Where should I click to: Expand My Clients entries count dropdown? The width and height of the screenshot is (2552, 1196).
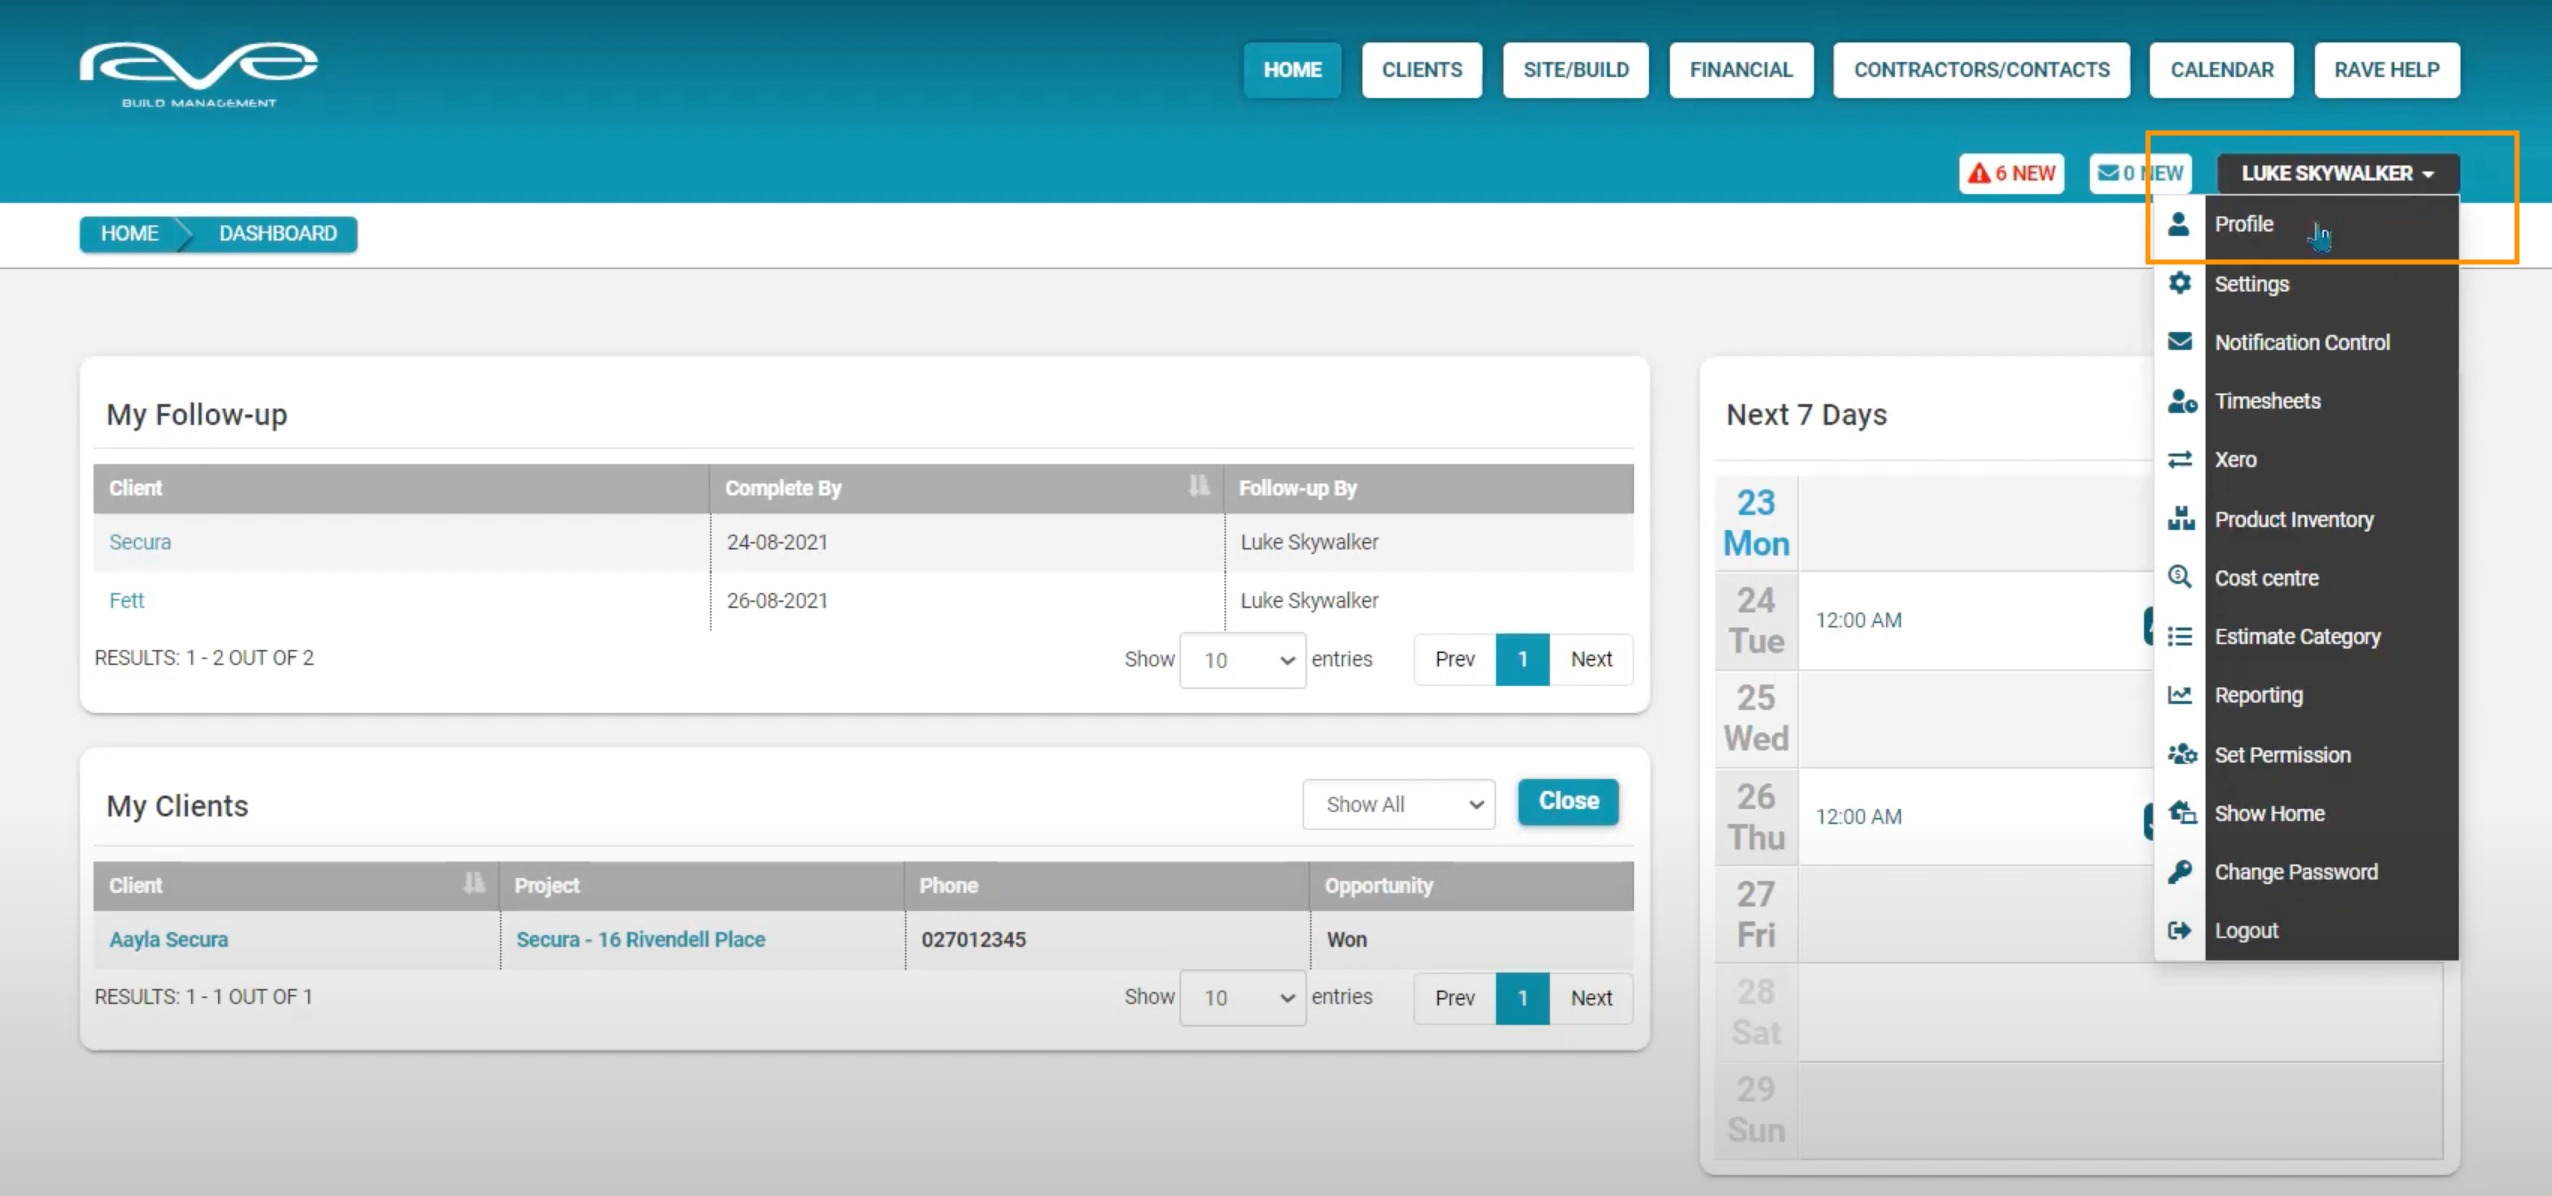1242,998
